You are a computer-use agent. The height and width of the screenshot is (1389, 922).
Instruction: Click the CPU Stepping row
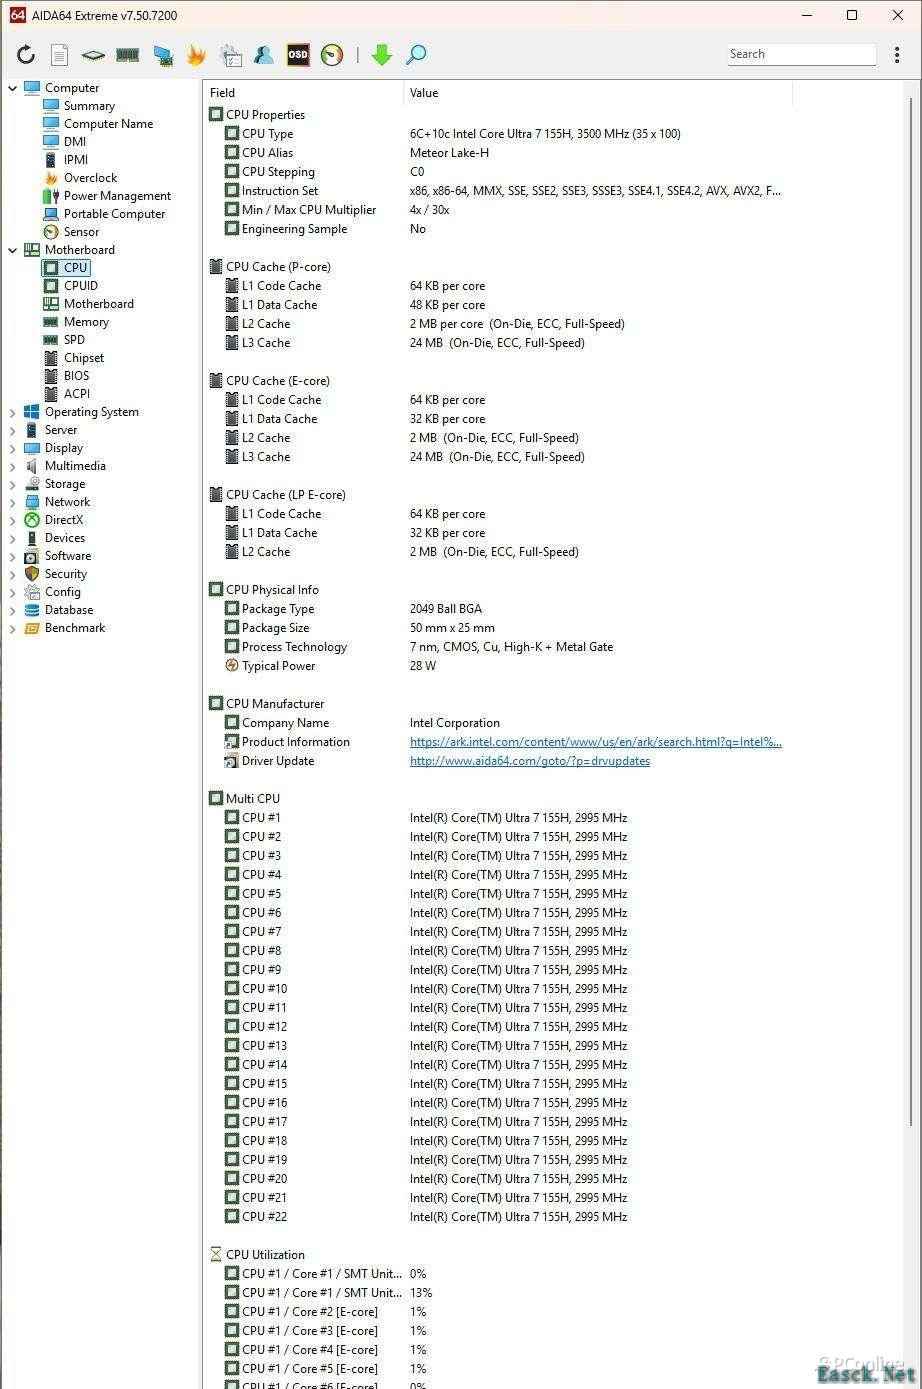coord(497,172)
